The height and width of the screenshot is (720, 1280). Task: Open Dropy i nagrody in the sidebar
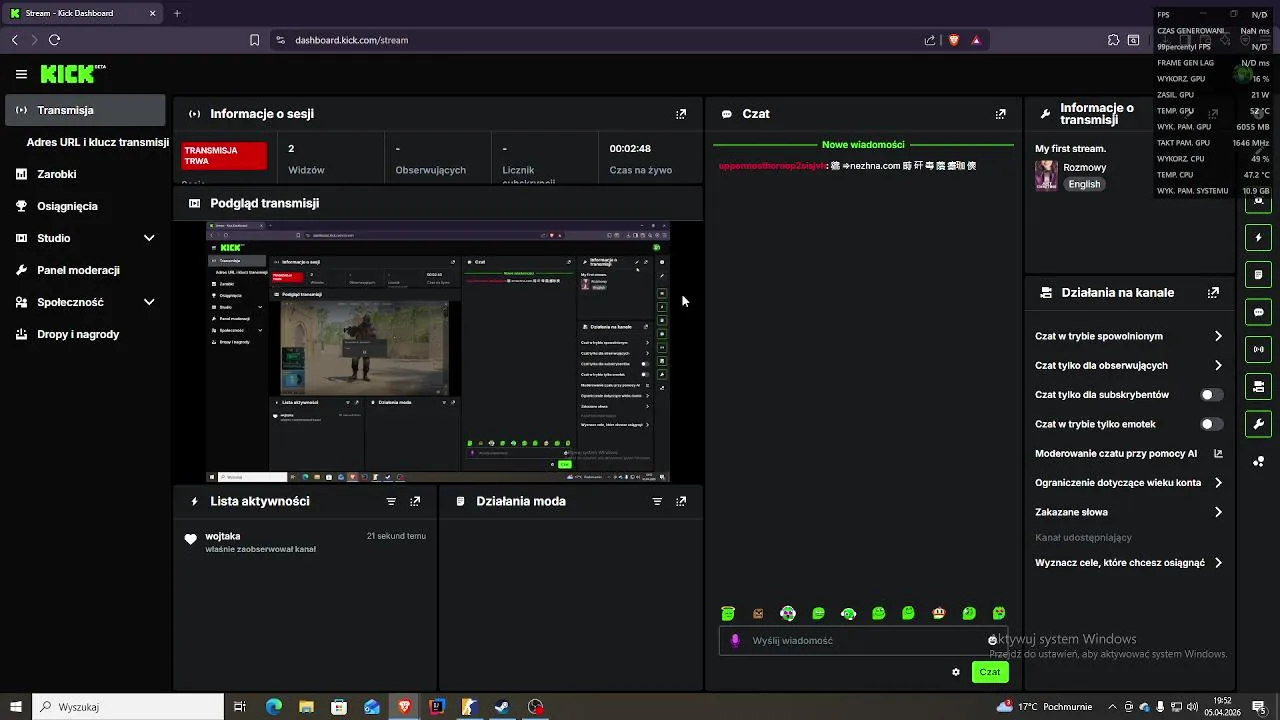click(x=85, y=334)
